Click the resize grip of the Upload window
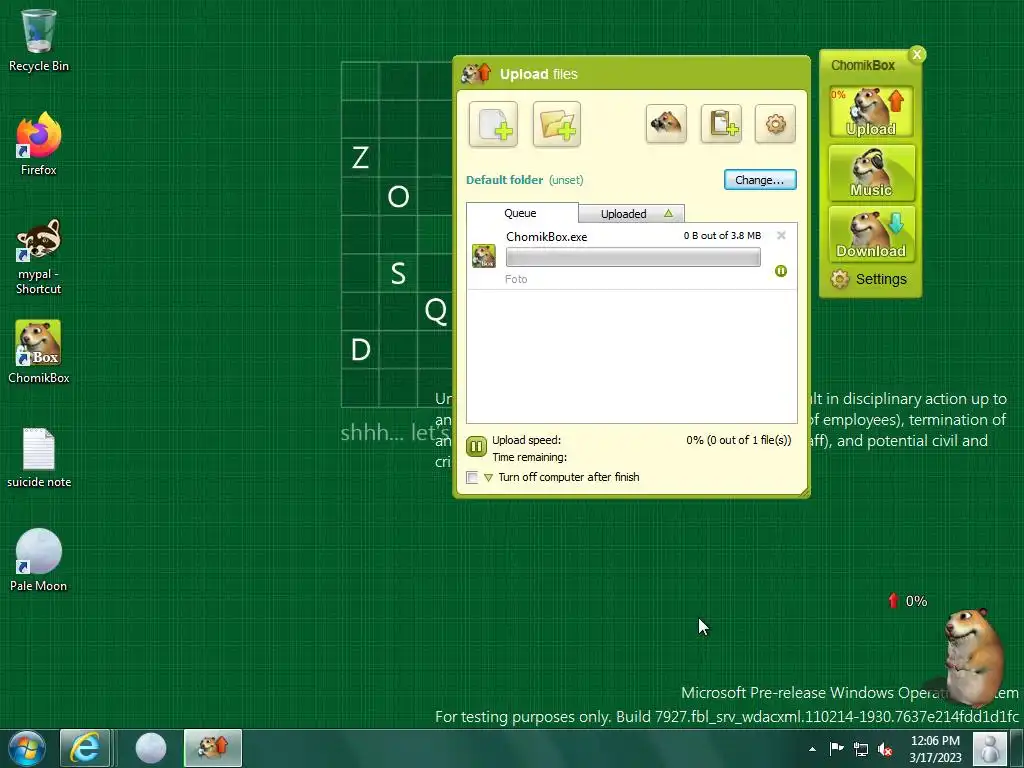This screenshot has width=1024, height=768. [804, 492]
